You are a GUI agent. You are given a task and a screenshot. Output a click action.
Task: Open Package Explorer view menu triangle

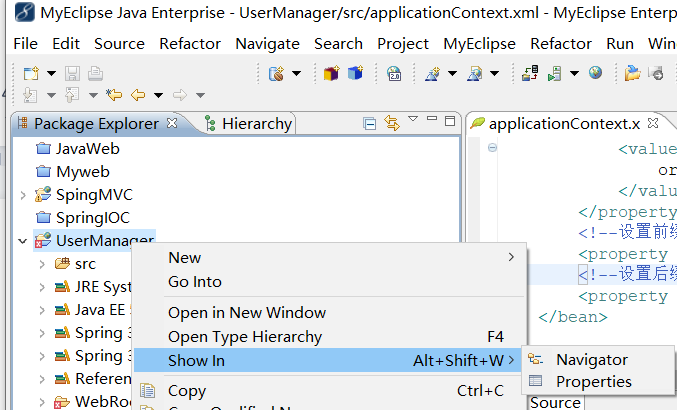[x=413, y=119]
